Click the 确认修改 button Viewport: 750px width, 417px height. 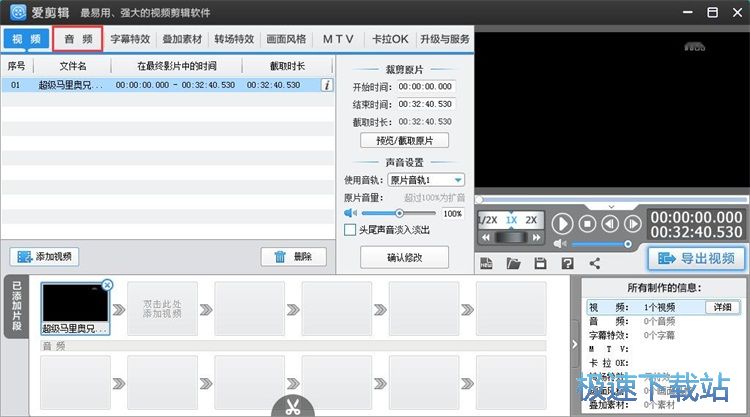point(404,257)
